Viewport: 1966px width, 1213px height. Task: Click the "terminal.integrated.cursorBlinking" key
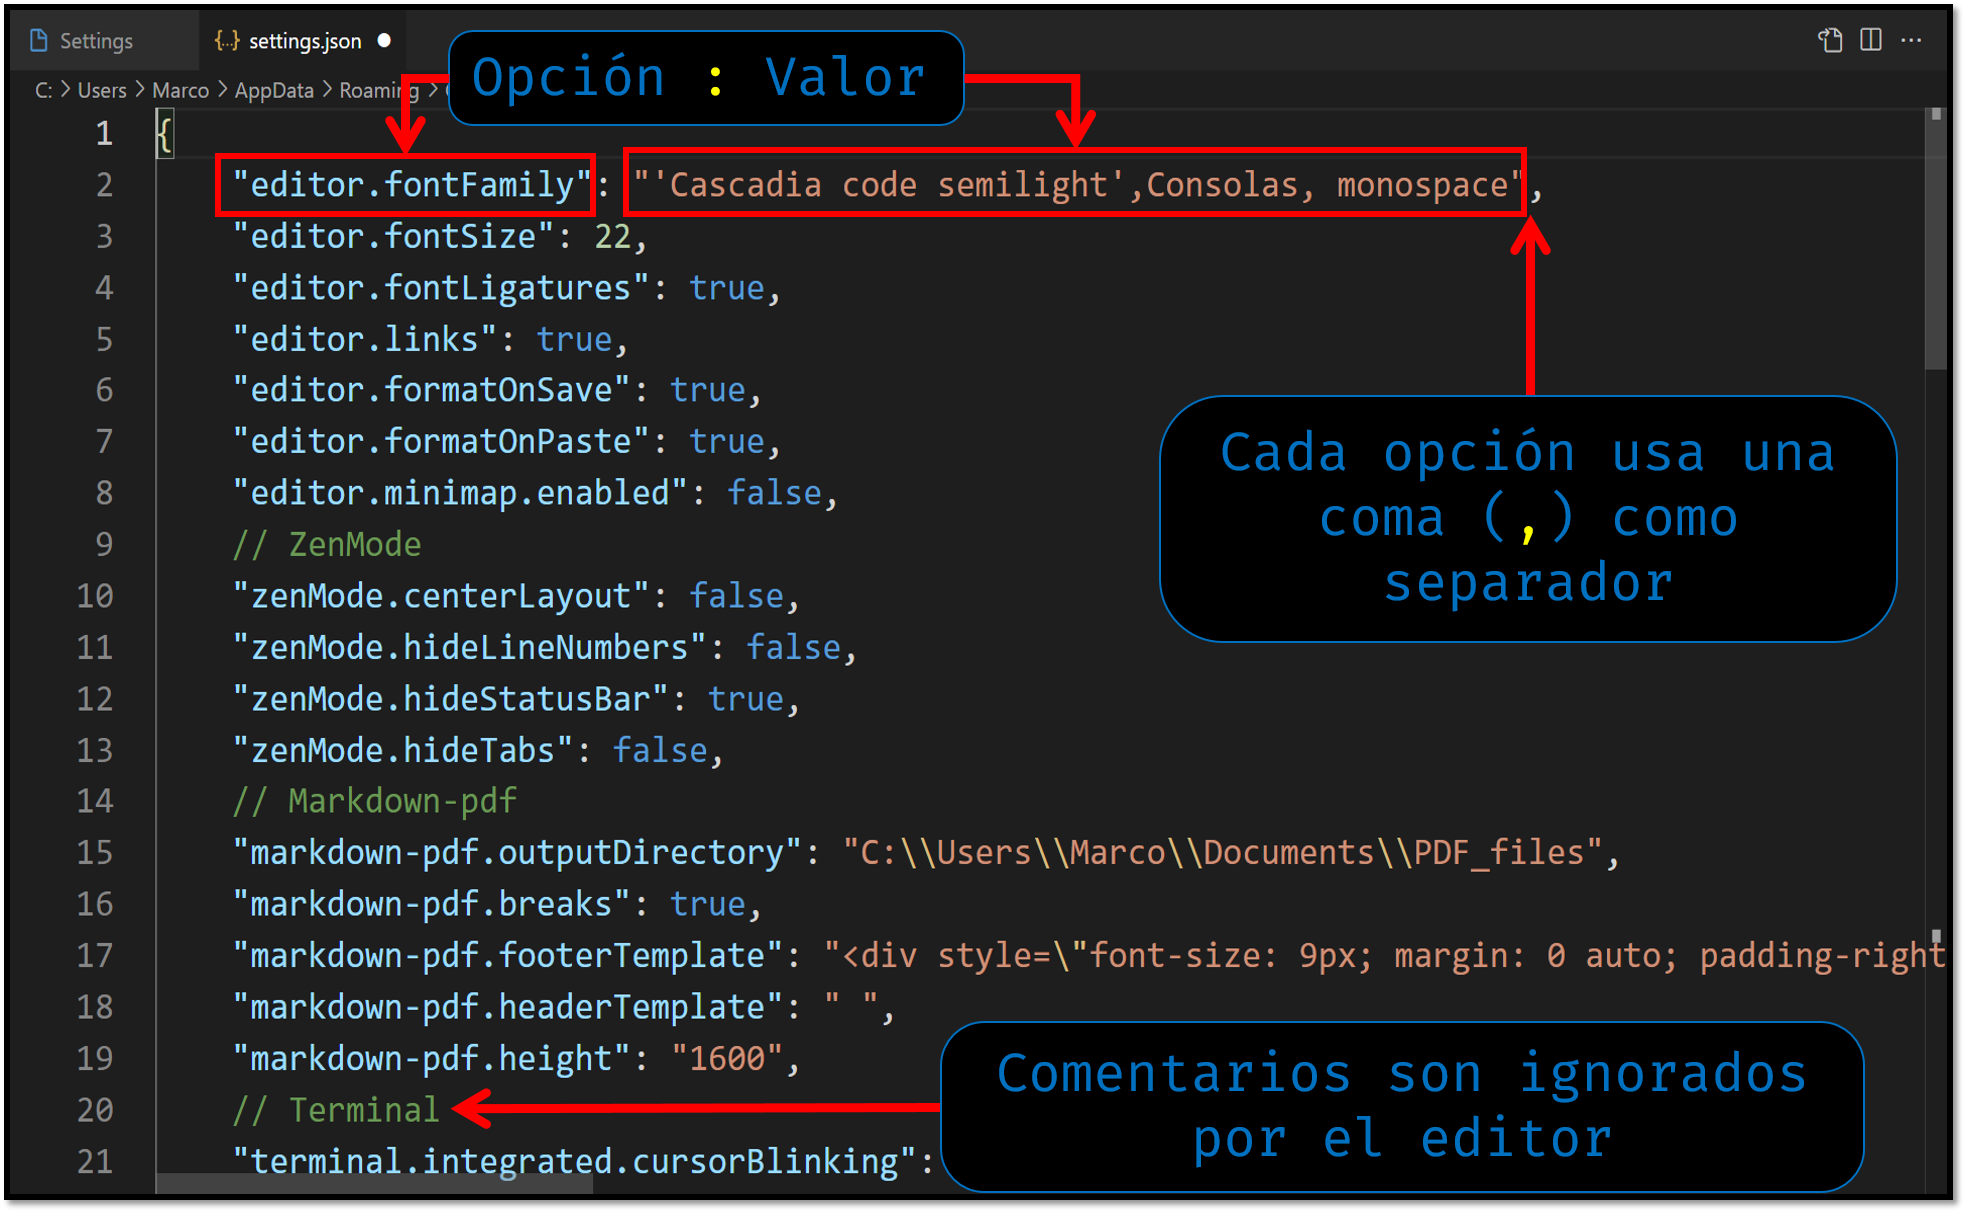(574, 1162)
